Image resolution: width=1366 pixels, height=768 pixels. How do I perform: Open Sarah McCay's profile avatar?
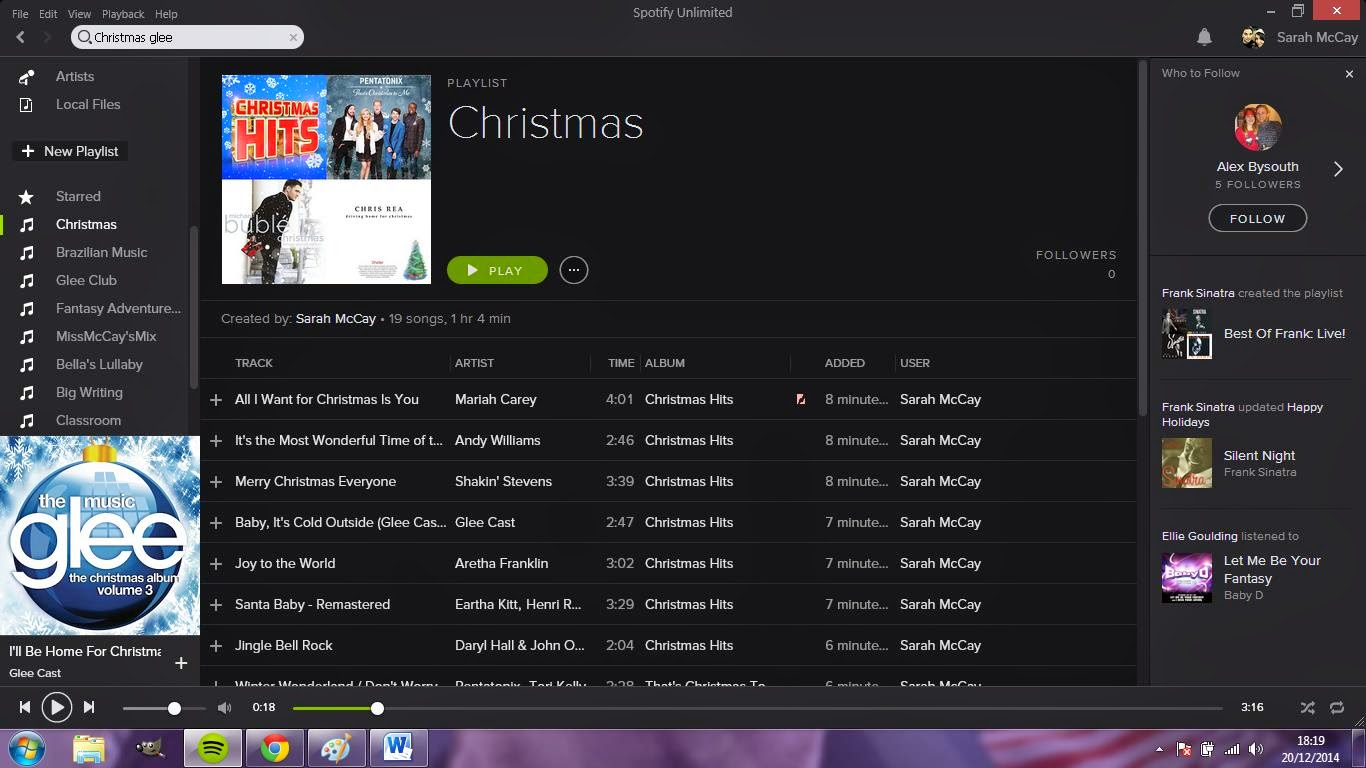click(x=1253, y=37)
